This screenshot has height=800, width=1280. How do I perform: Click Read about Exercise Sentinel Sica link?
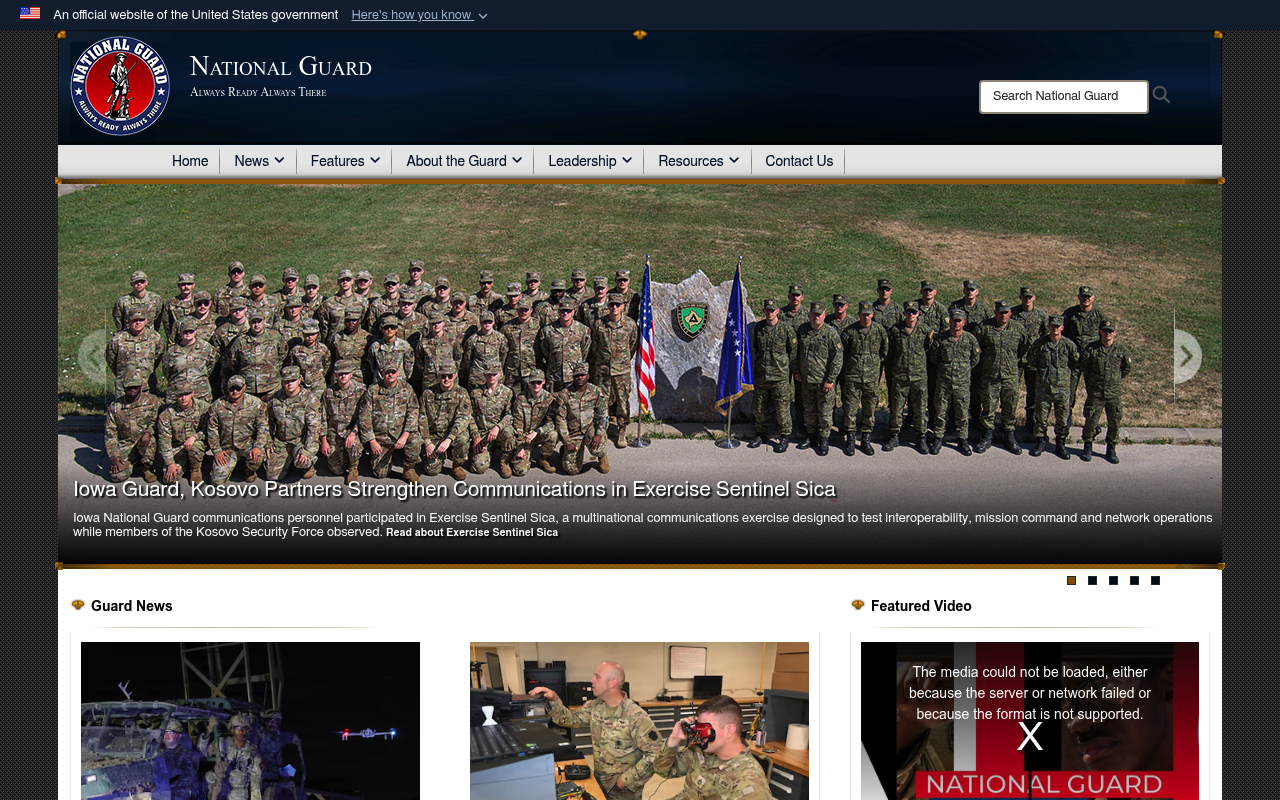(472, 533)
